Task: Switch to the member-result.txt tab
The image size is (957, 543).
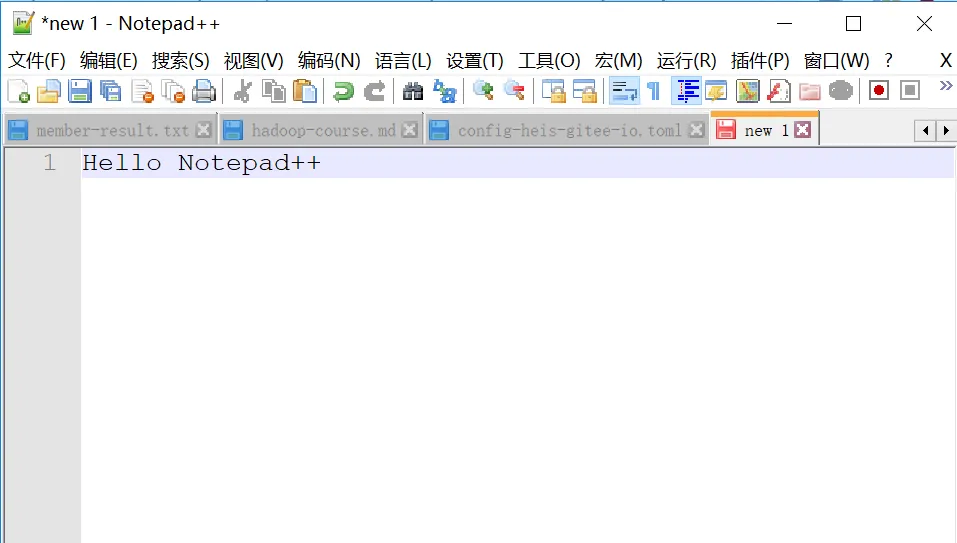Action: click(x=112, y=130)
